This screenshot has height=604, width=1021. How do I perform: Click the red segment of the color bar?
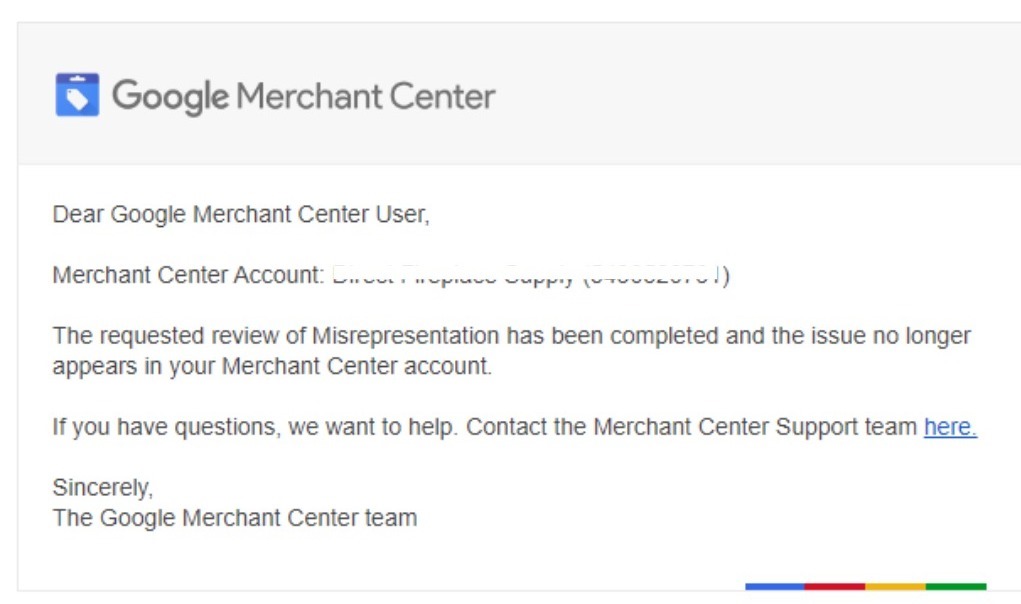(834, 586)
